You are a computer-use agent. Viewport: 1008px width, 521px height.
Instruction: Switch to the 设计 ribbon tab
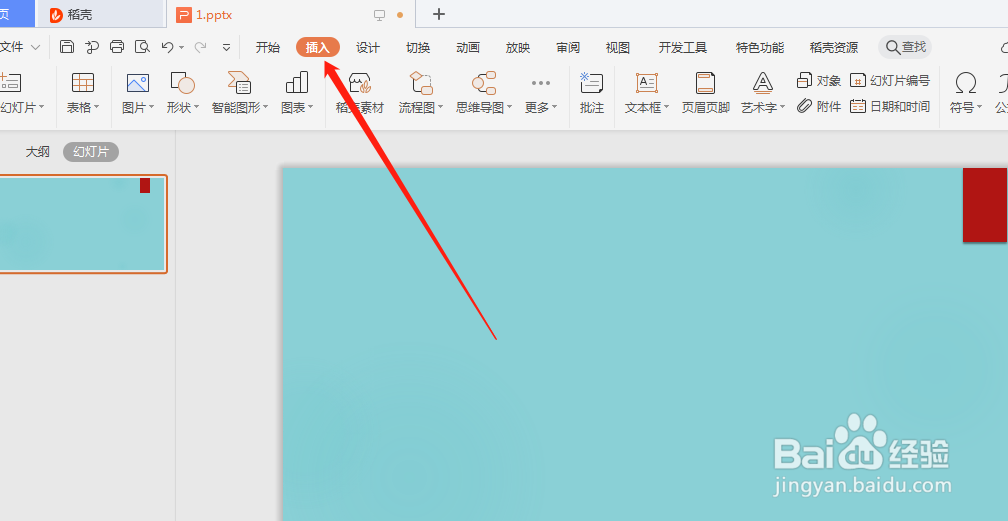coord(368,47)
